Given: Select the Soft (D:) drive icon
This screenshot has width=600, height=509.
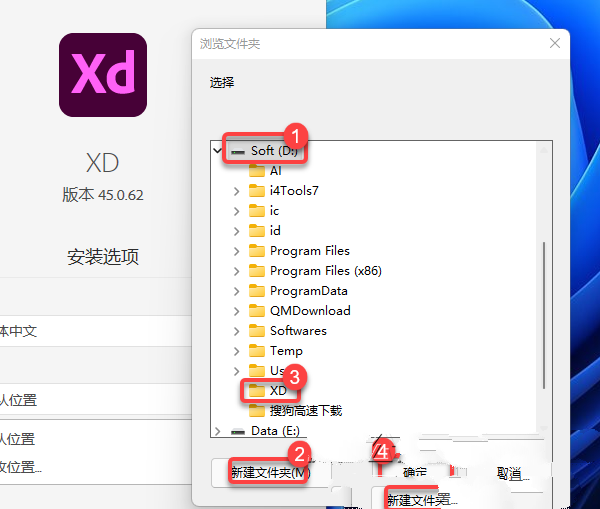Looking at the screenshot, I should click(238, 152).
